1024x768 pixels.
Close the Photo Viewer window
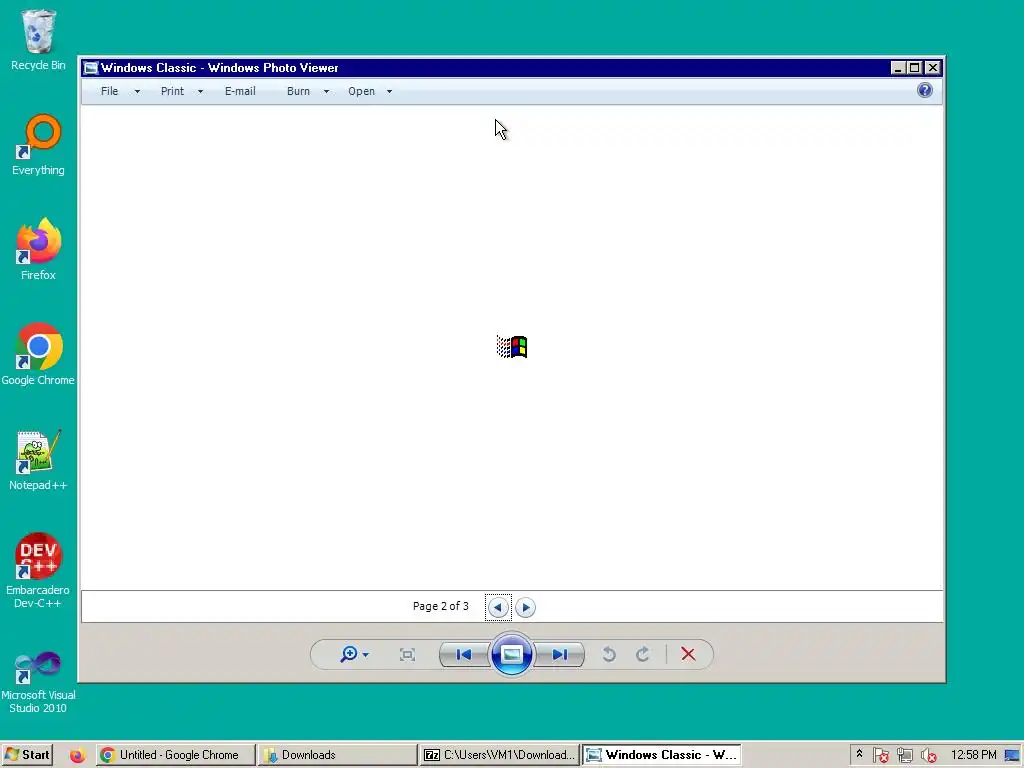(933, 67)
